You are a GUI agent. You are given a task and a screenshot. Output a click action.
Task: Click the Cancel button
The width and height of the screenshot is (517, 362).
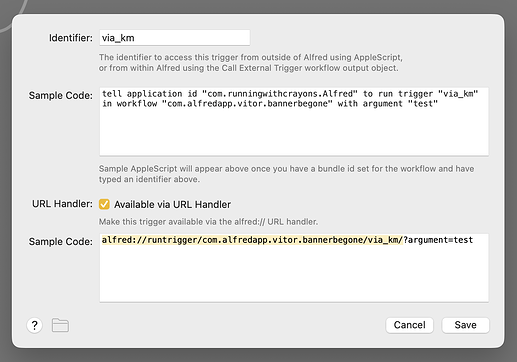point(409,325)
